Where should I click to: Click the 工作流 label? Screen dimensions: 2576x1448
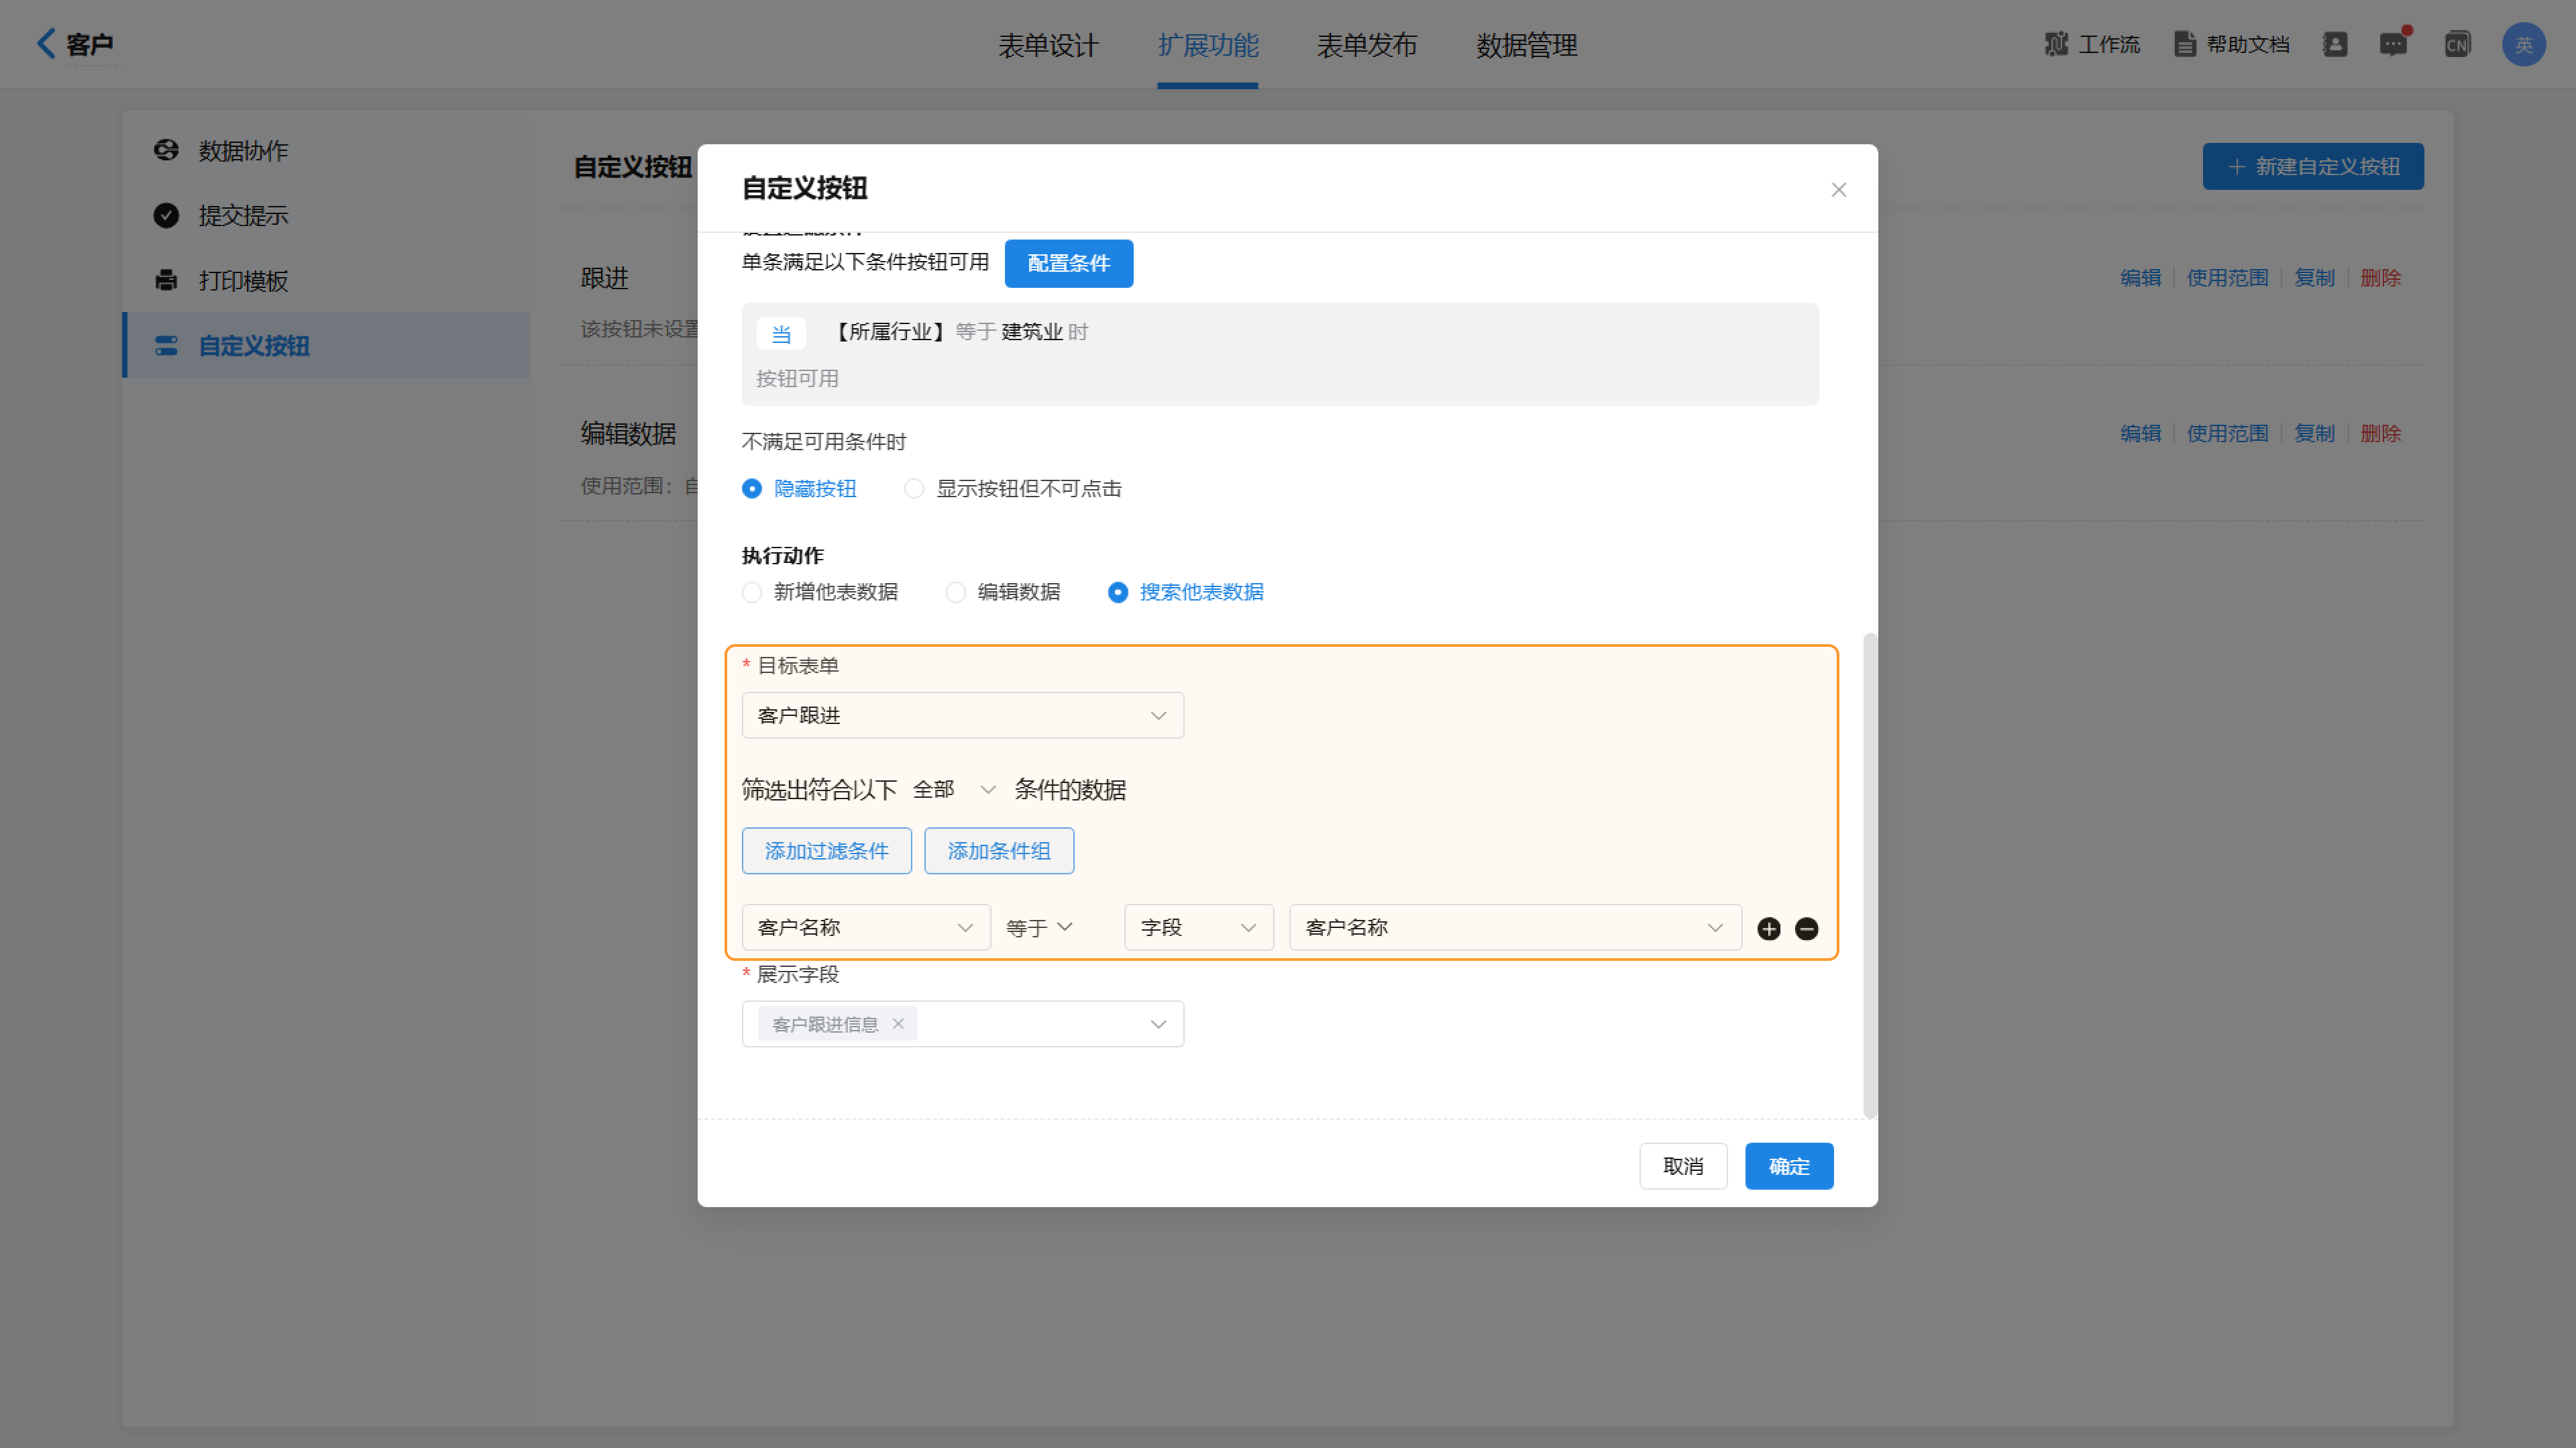click(2109, 44)
